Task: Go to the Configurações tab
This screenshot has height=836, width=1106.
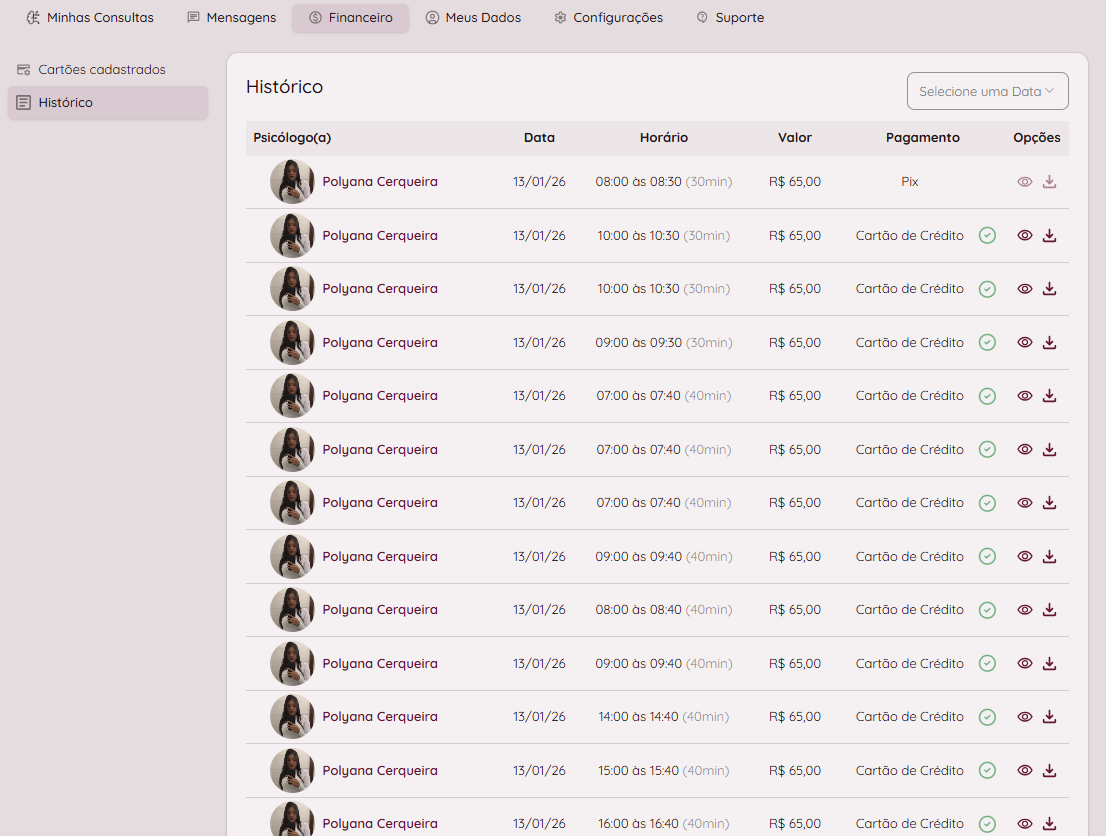Action: coord(608,18)
